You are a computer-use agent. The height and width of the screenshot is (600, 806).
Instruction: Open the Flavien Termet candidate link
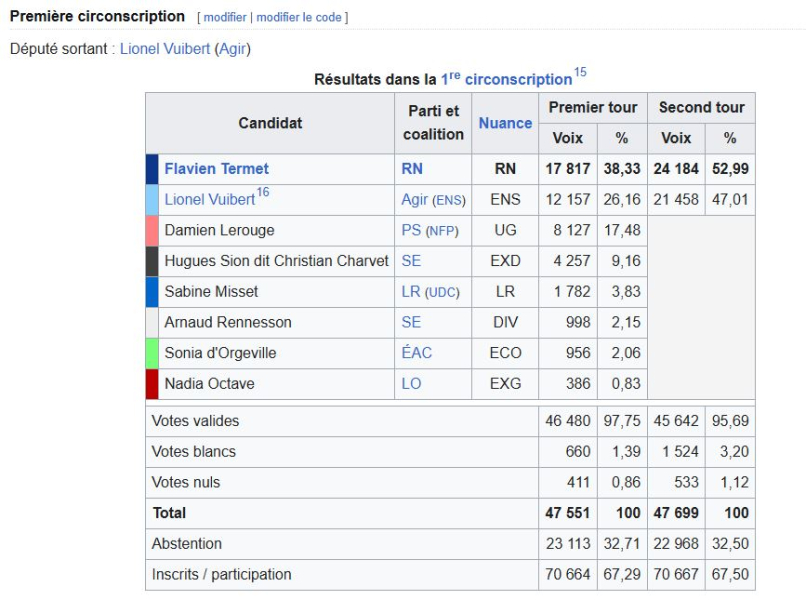click(216, 169)
